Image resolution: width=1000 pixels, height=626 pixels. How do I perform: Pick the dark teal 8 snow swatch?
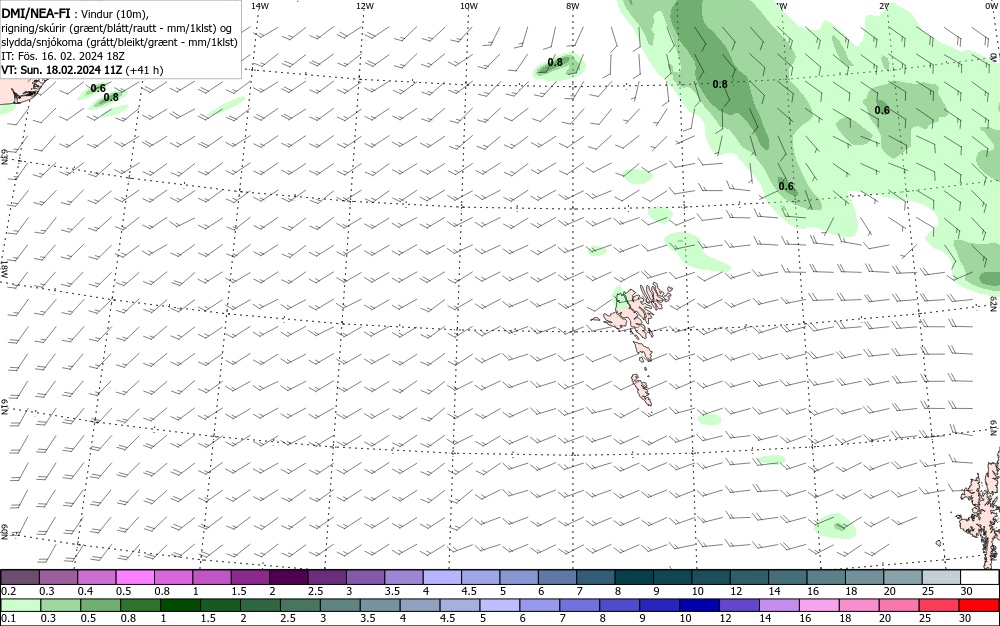pyautogui.click(x=635, y=578)
